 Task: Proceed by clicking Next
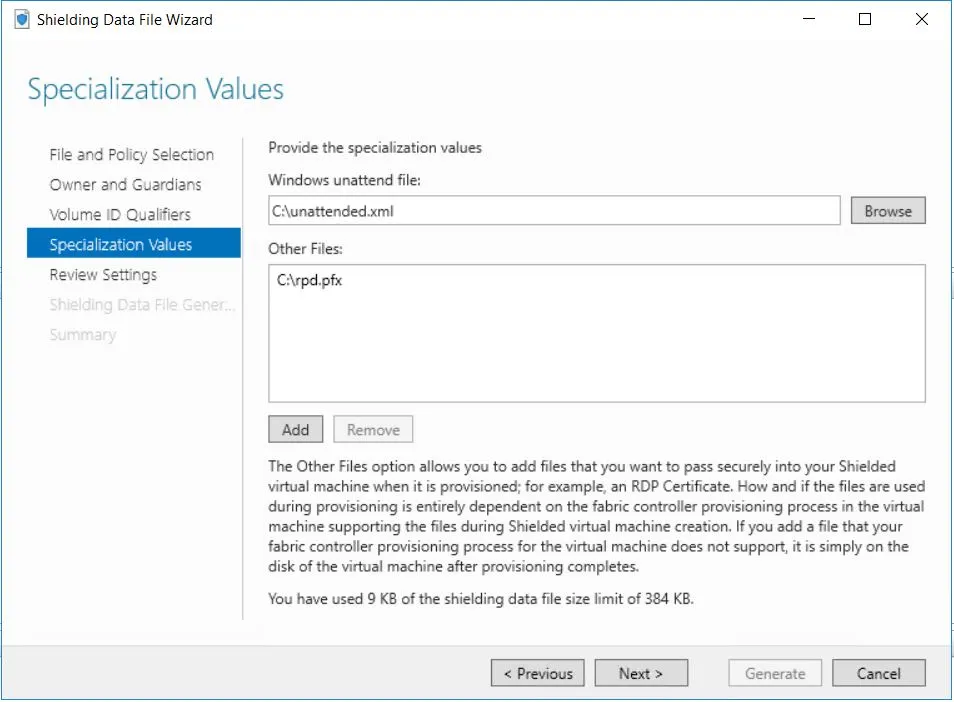[640, 674]
